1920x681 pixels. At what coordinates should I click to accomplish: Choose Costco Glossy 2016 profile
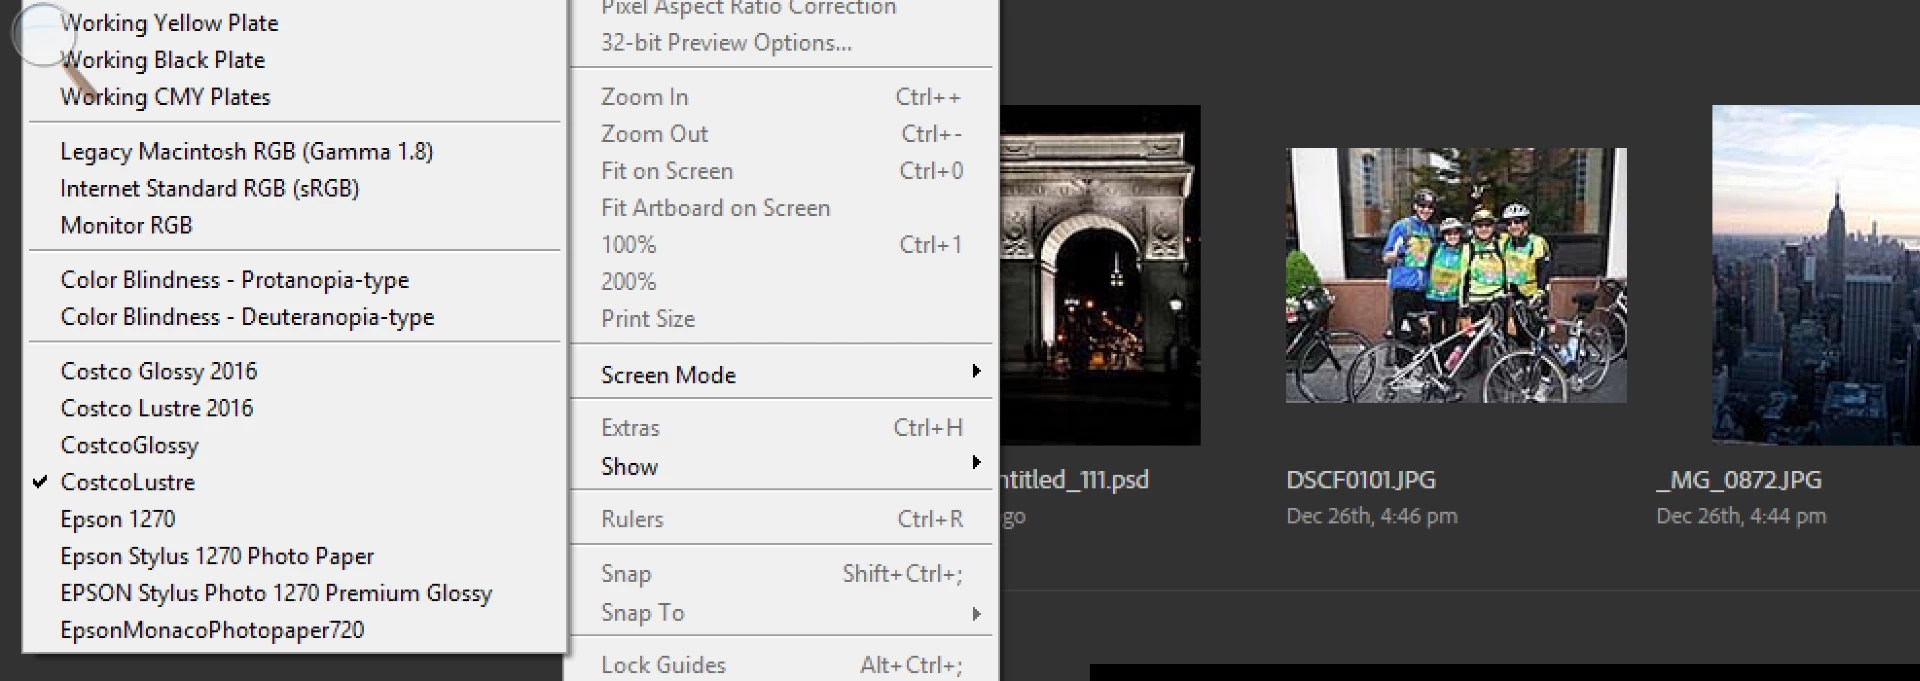pyautogui.click(x=295, y=371)
